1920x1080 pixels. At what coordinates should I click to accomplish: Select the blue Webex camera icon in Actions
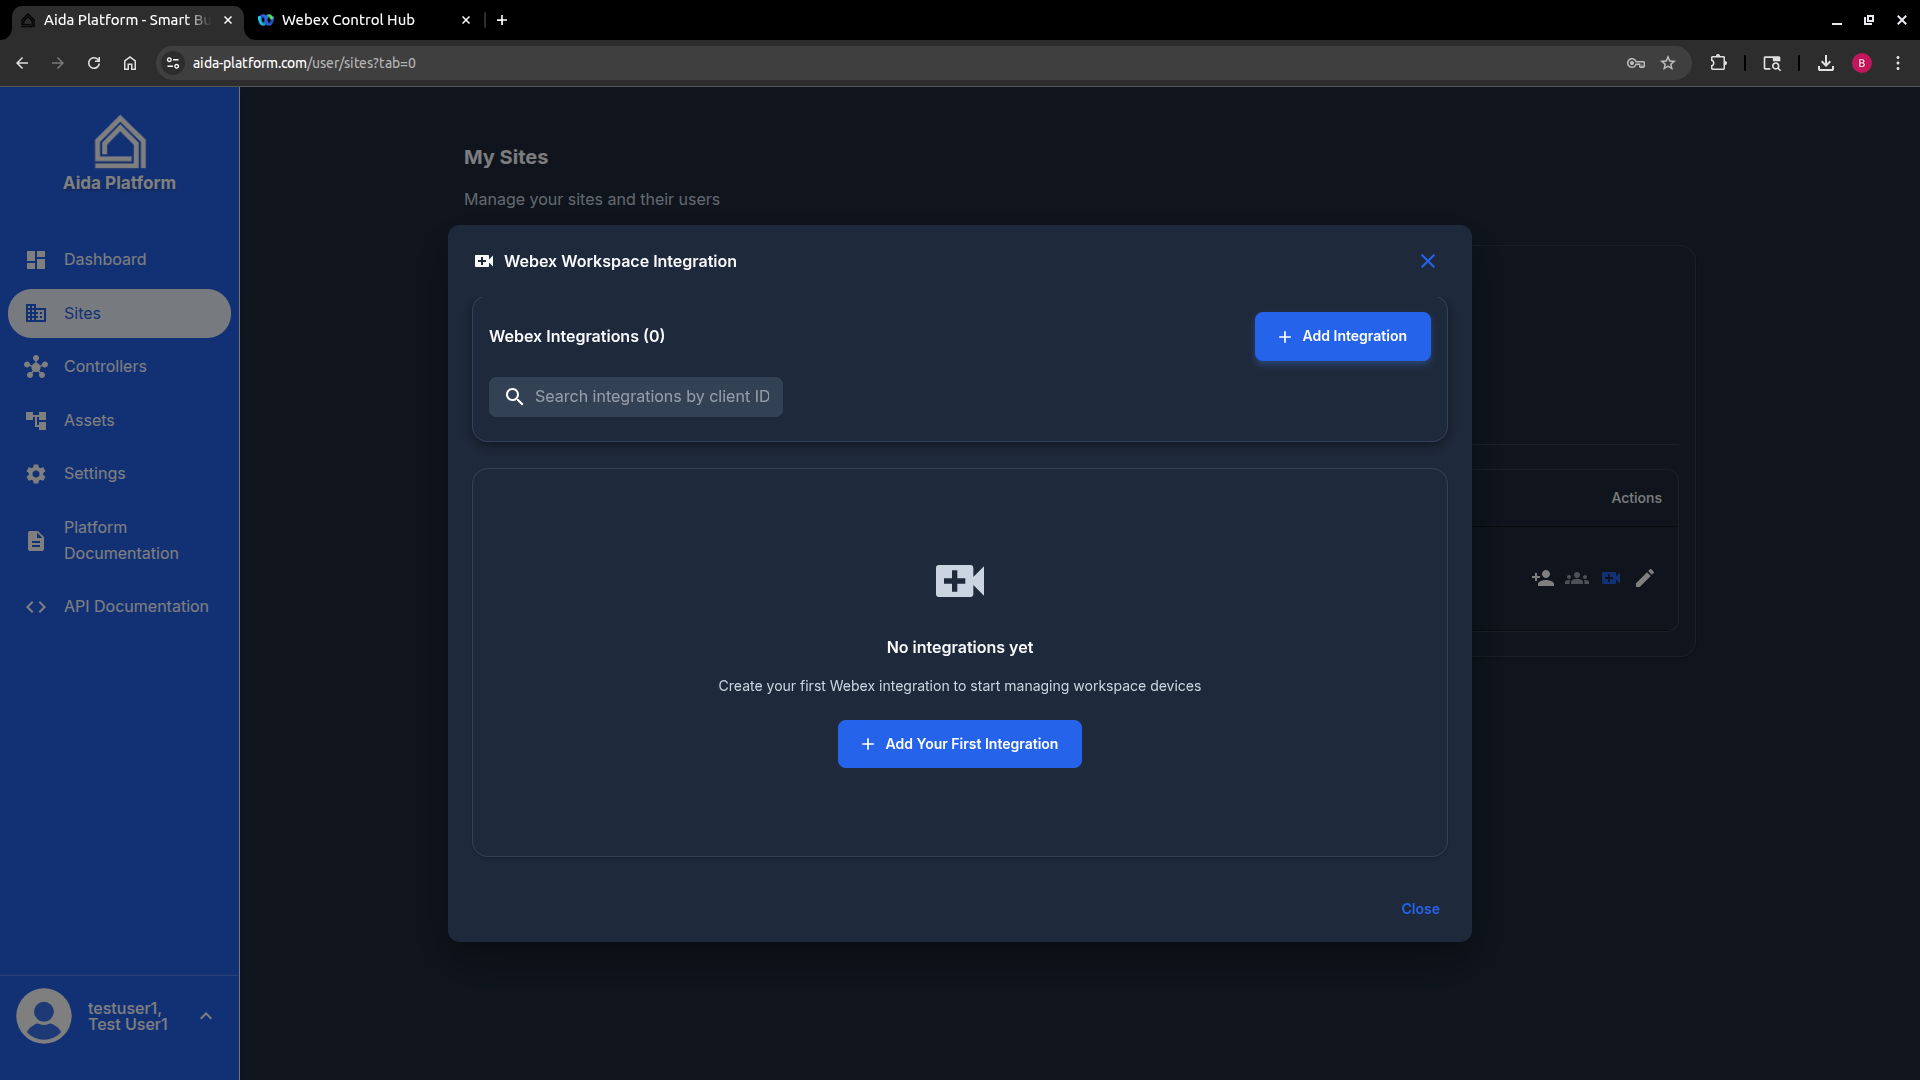(1611, 578)
